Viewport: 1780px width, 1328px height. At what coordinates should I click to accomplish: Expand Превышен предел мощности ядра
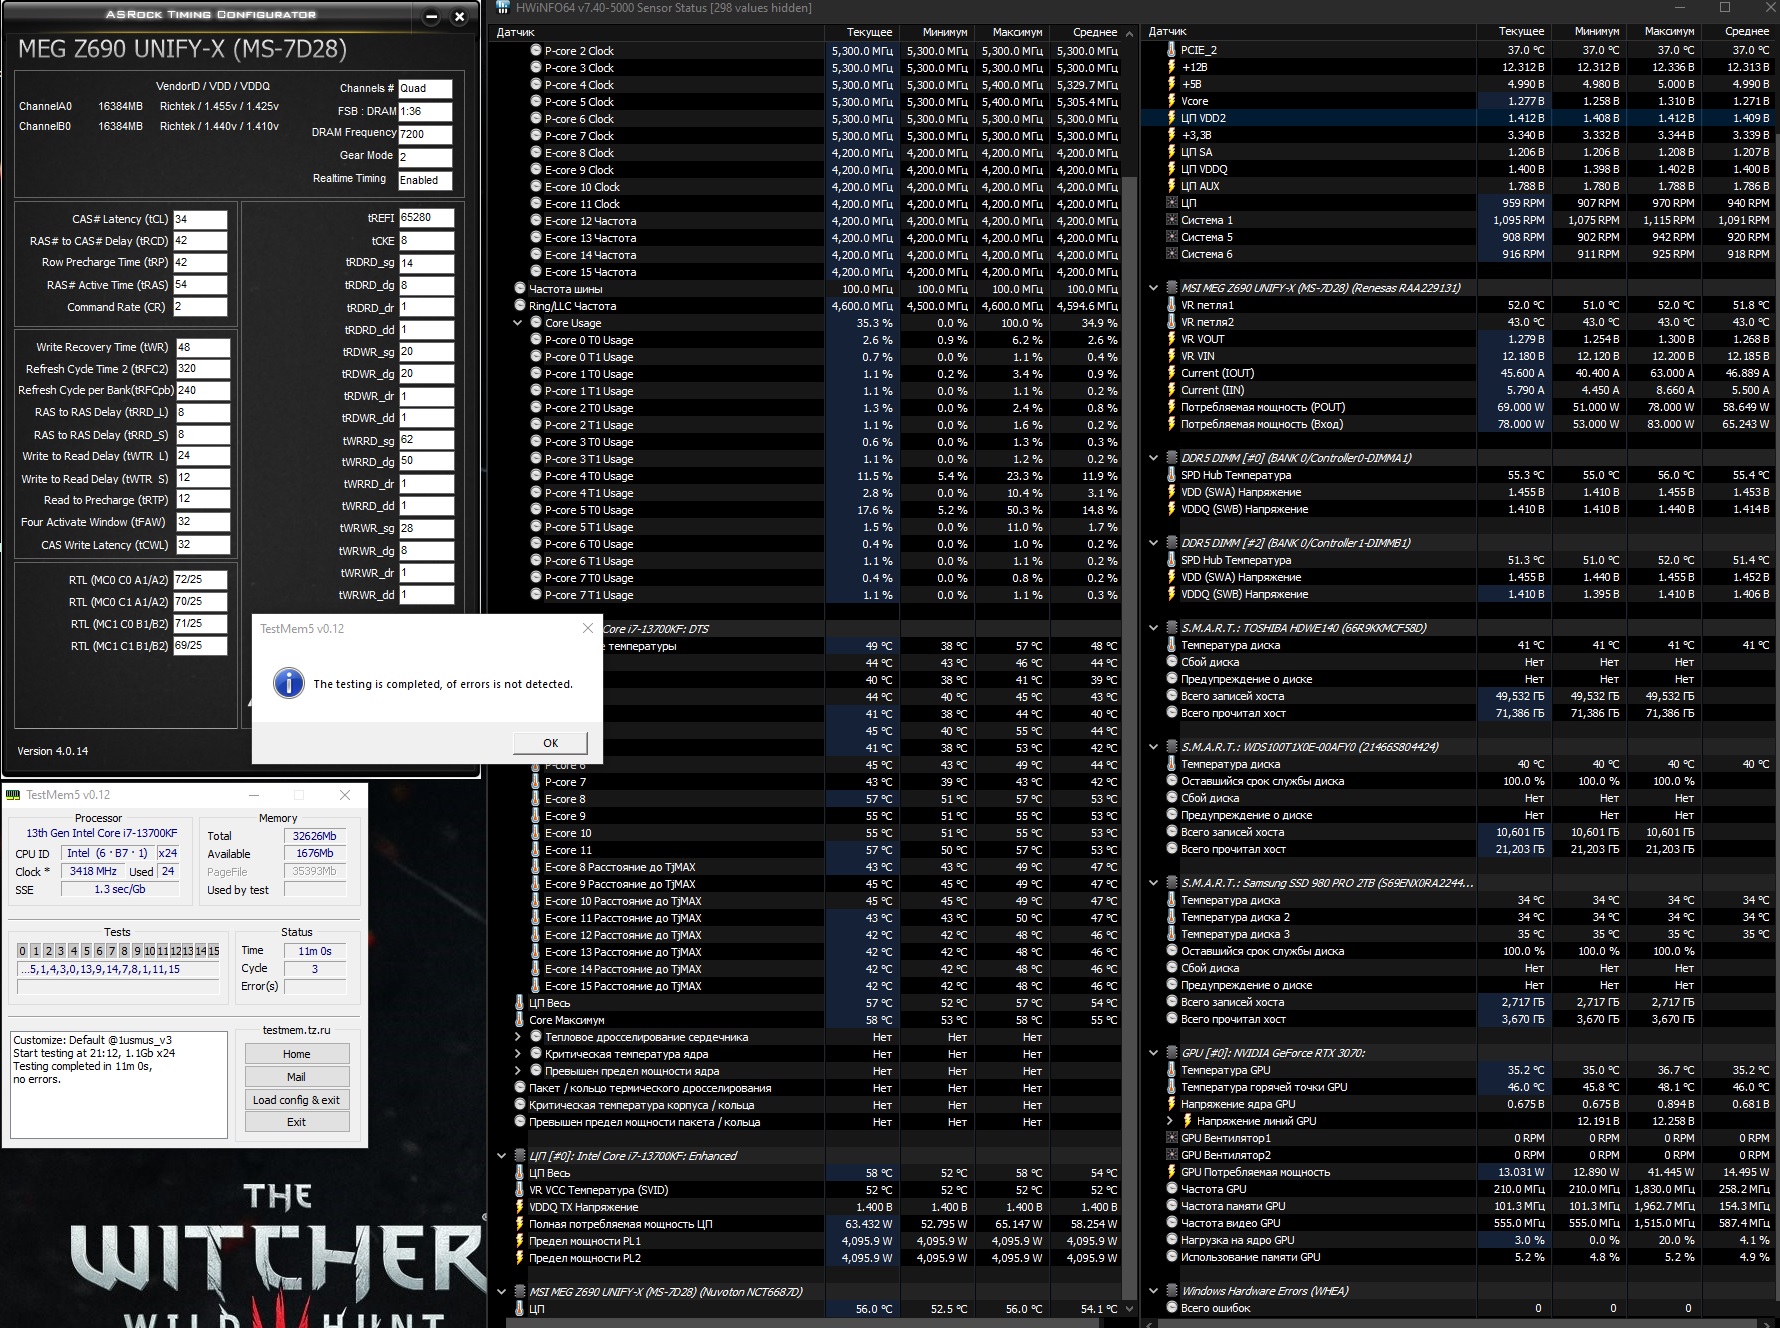pyautogui.click(x=518, y=1071)
